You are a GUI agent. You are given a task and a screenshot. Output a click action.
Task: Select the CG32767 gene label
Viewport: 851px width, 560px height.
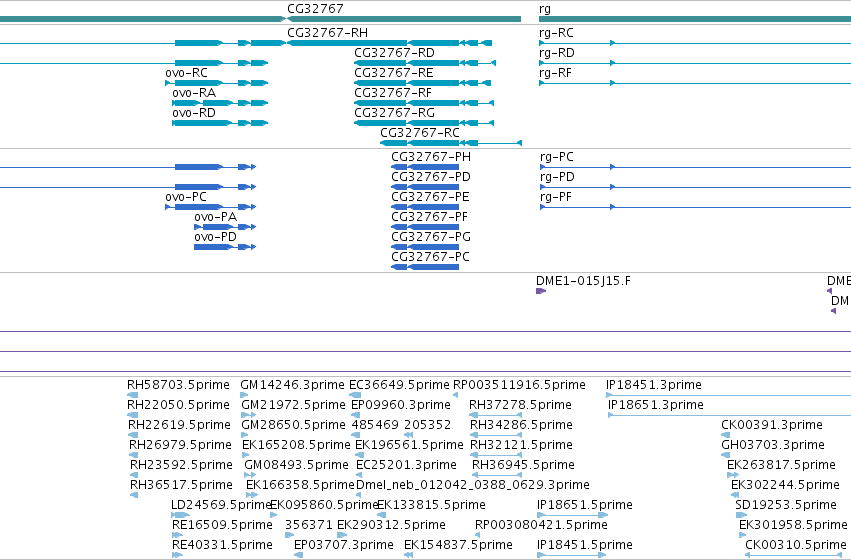[315, 9]
